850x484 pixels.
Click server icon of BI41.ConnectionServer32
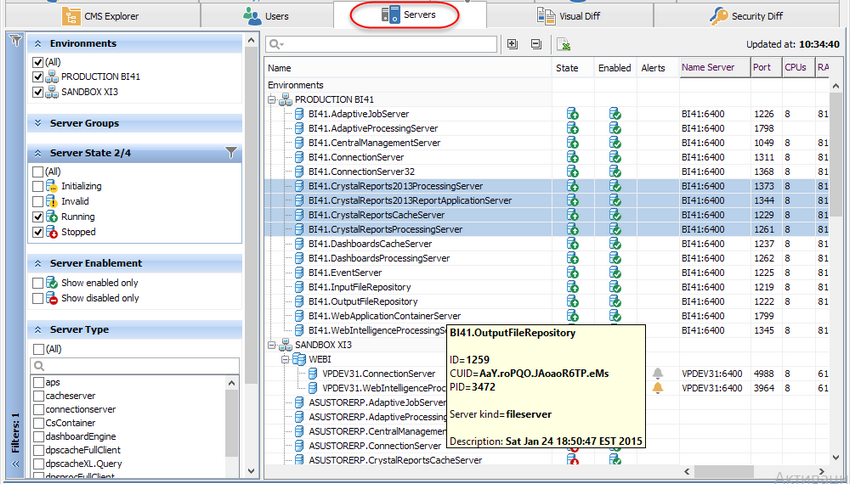click(299, 172)
